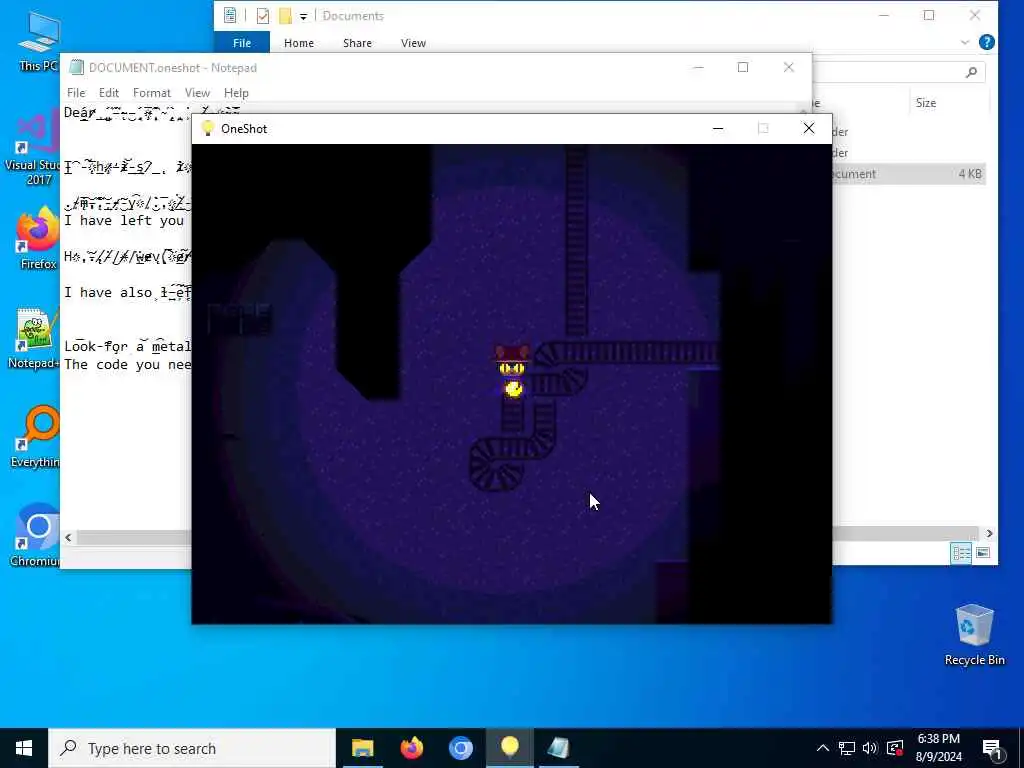
Task: Click the Notepad title bar document icon
Action: click(x=76, y=67)
